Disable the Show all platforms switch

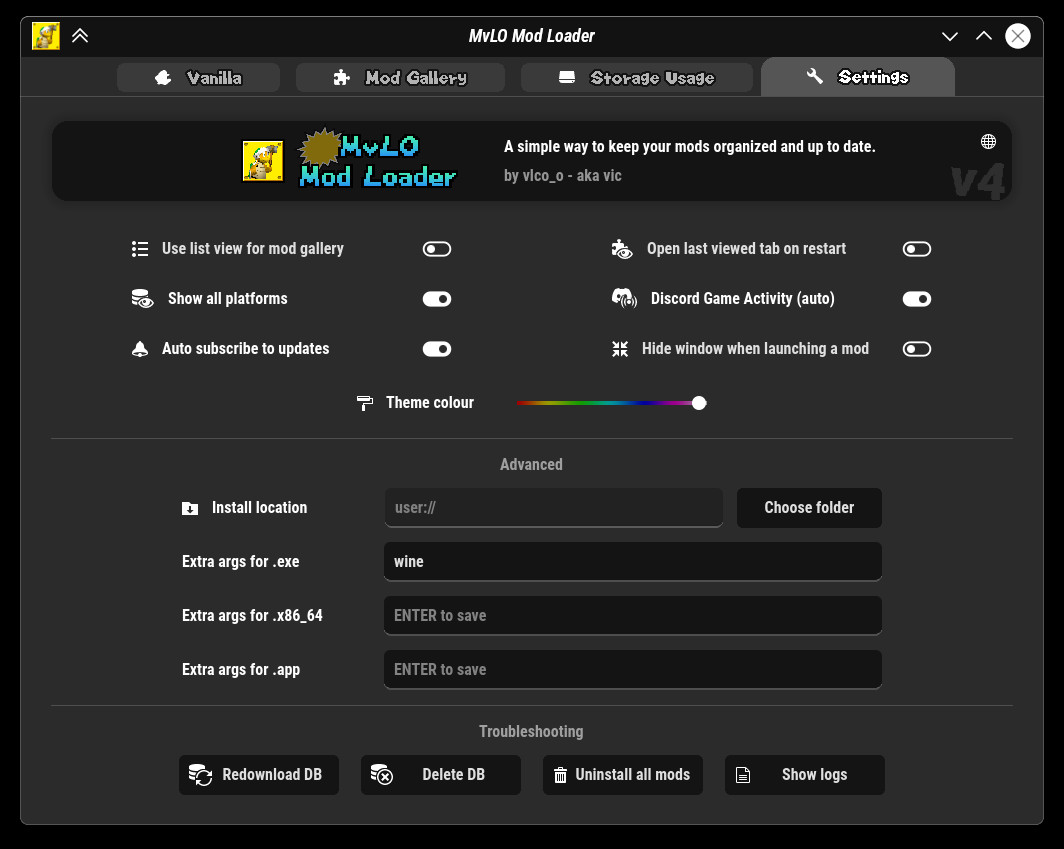point(436,298)
